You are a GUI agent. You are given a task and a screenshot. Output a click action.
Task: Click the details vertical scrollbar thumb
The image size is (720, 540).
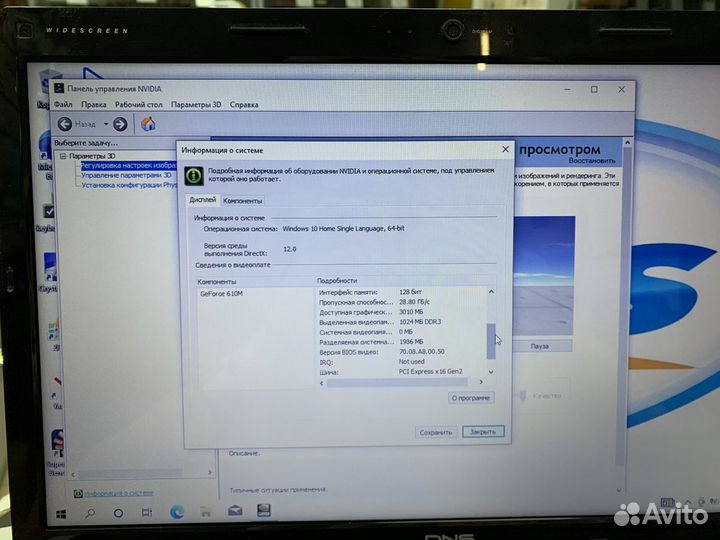[x=491, y=341]
